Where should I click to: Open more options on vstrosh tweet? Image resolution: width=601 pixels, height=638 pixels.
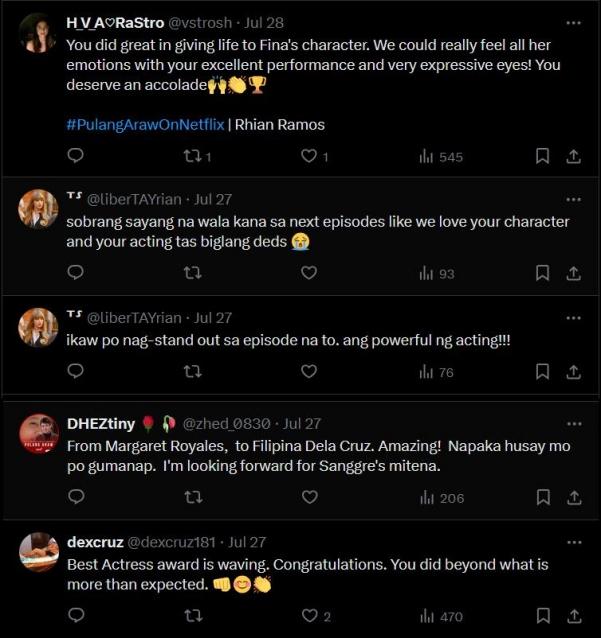point(573,22)
